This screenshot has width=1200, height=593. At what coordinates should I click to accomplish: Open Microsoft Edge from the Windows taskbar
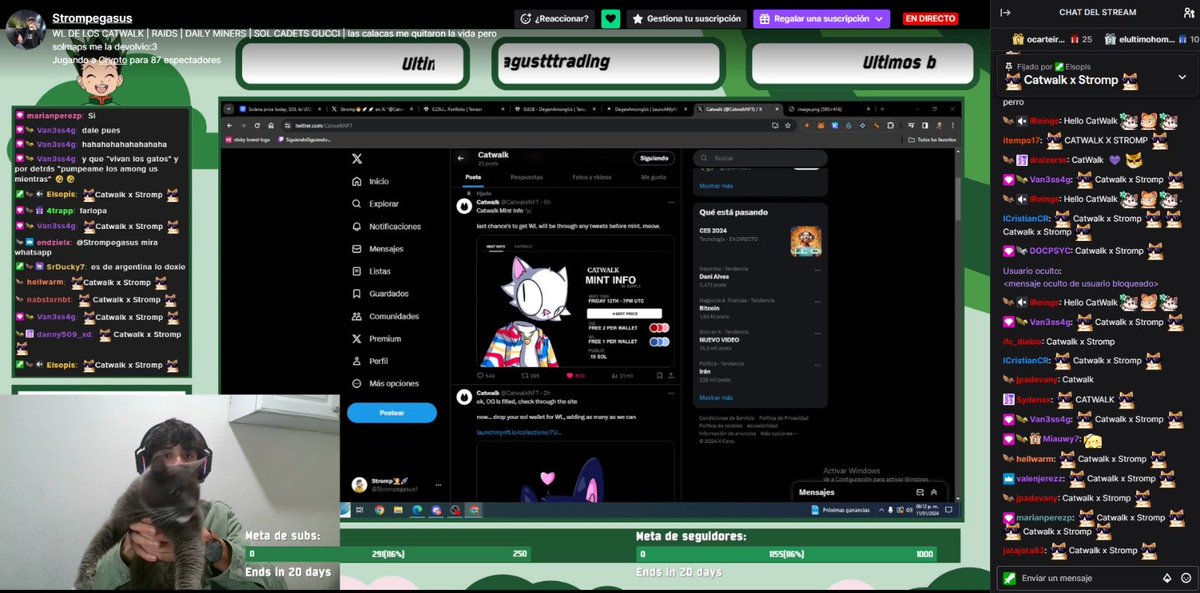tap(417, 510)
